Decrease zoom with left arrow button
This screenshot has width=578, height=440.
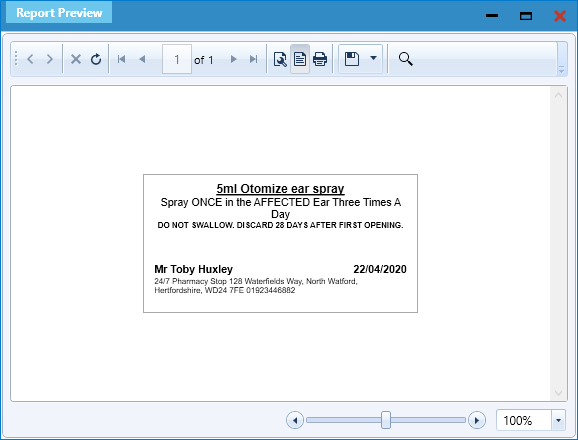(295, 420)
